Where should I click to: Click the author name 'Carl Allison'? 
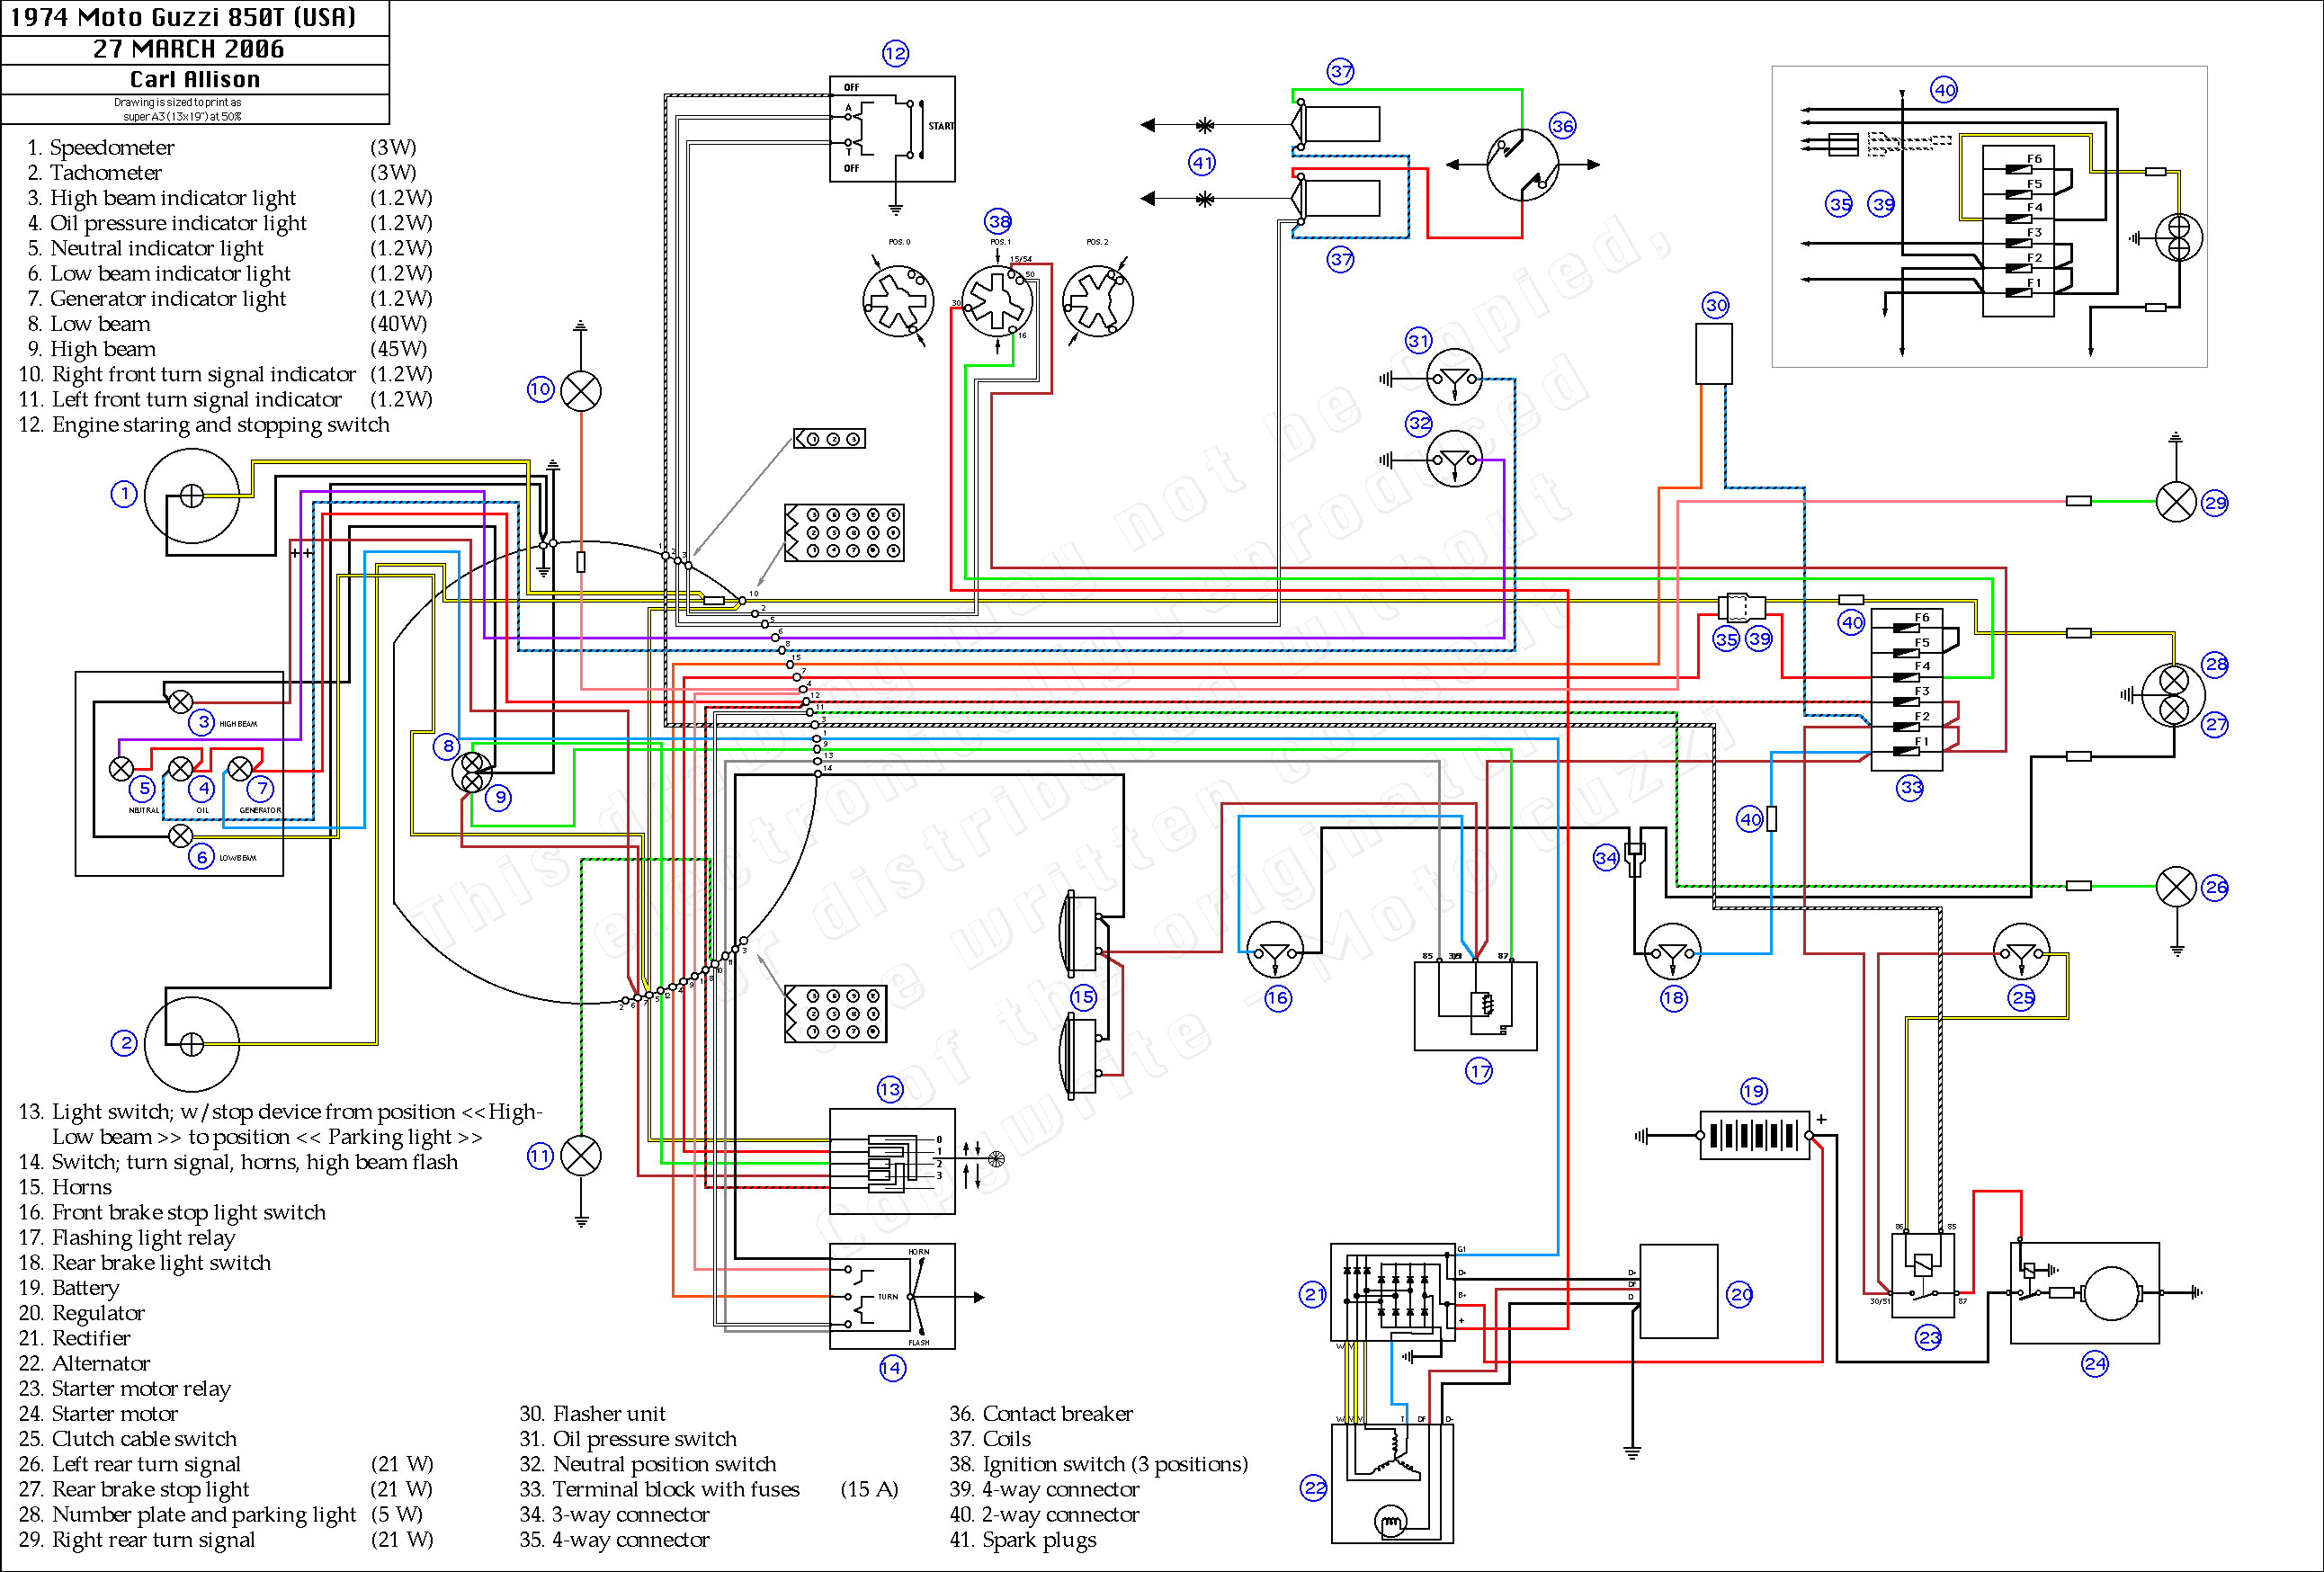[194, 79]
